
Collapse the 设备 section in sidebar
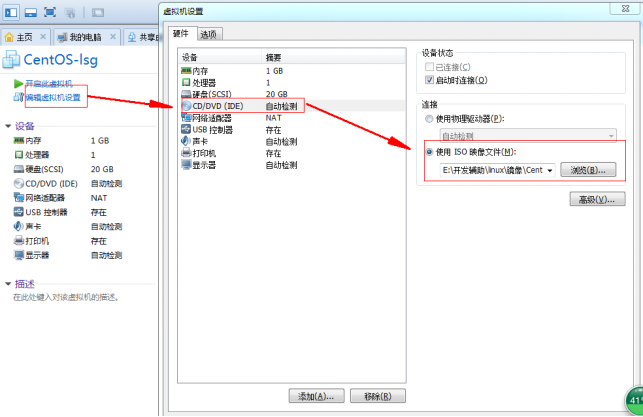(8, 126)
